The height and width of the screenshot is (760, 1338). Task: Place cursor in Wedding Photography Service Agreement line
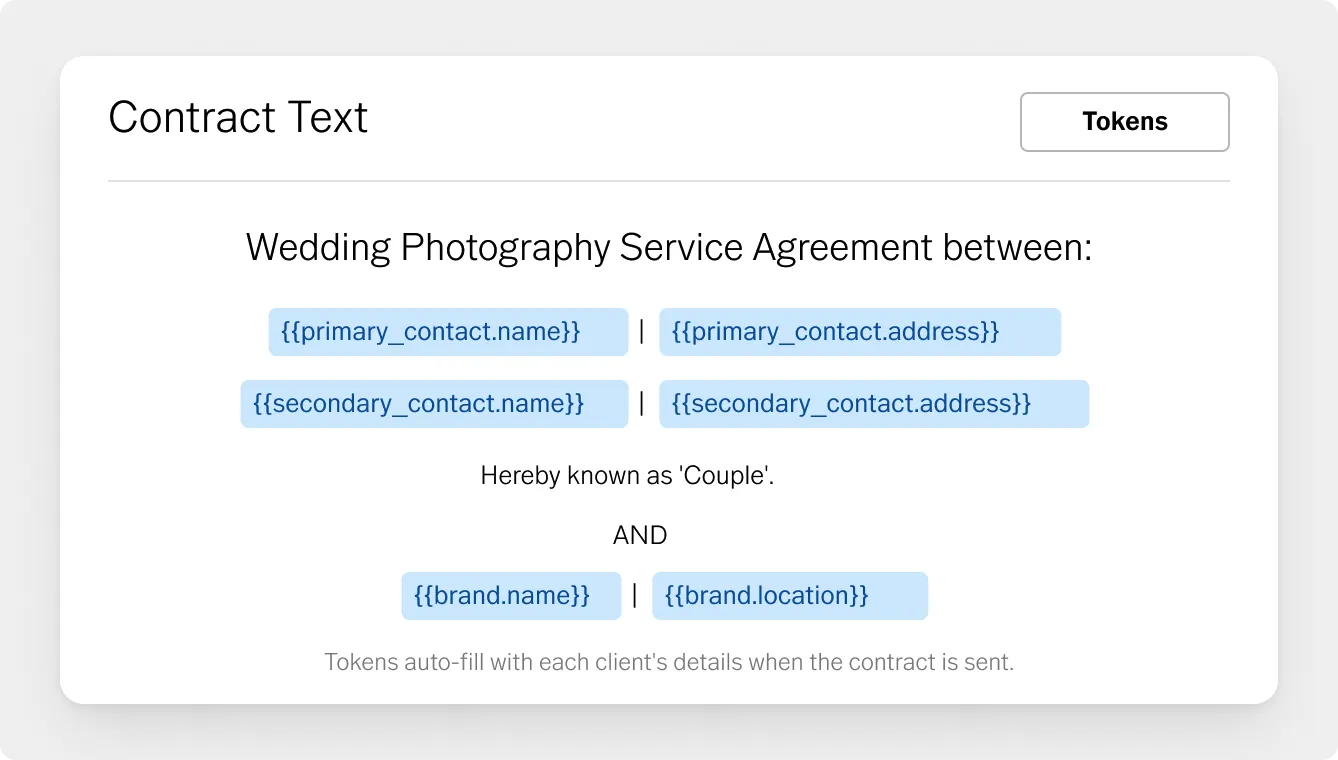669,248
